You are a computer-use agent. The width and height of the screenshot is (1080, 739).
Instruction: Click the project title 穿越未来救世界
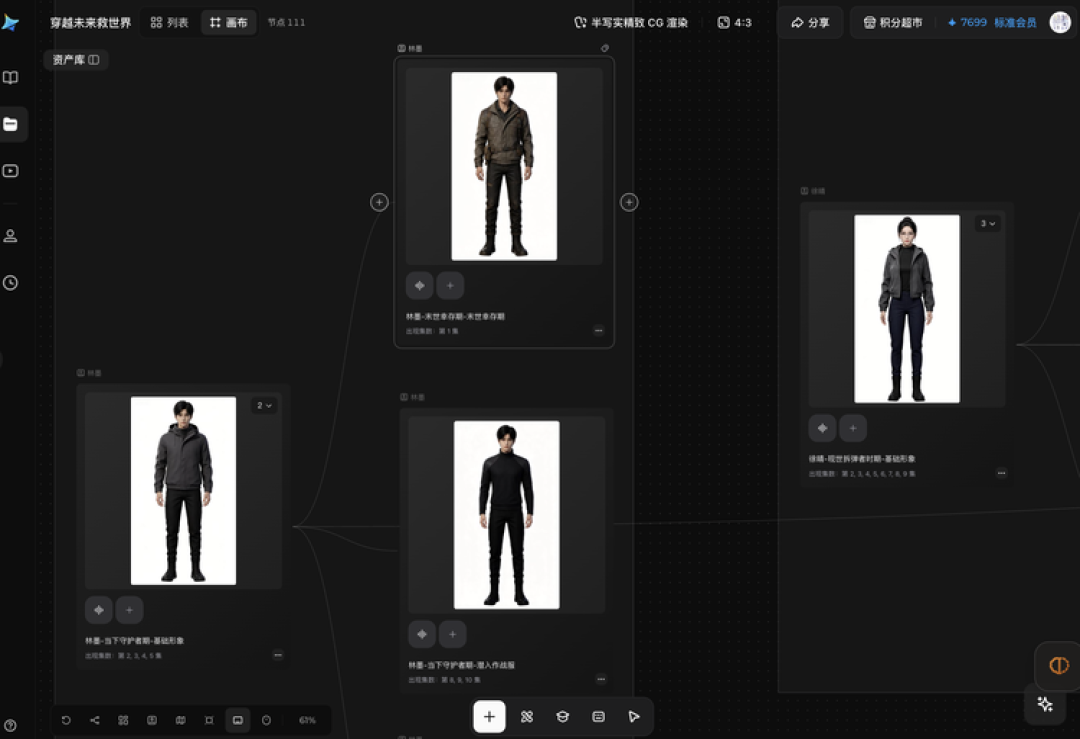click(90, 23)
